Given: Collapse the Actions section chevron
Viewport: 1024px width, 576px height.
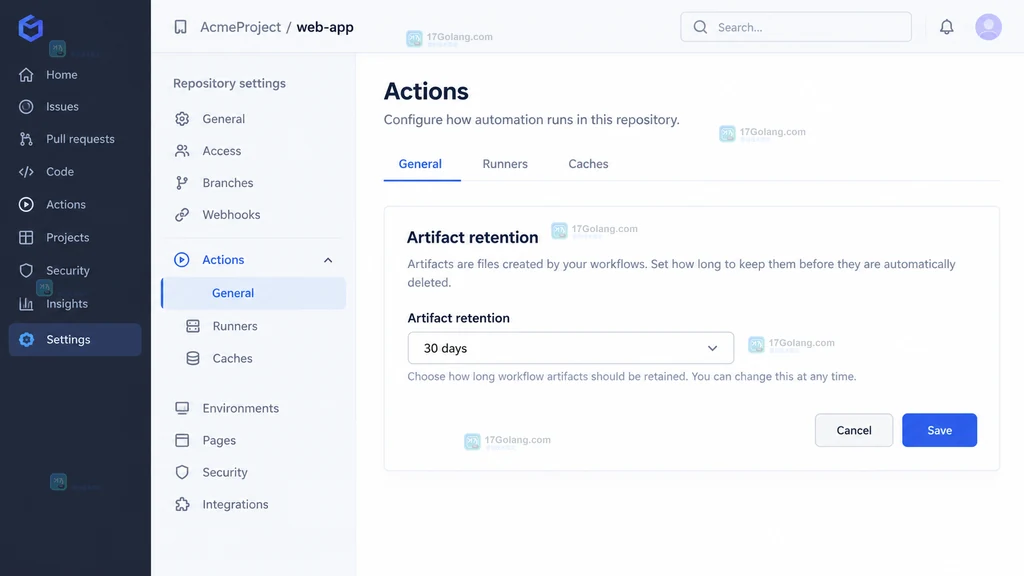Looking at the screenshot, I should click(x=328, y=260).
